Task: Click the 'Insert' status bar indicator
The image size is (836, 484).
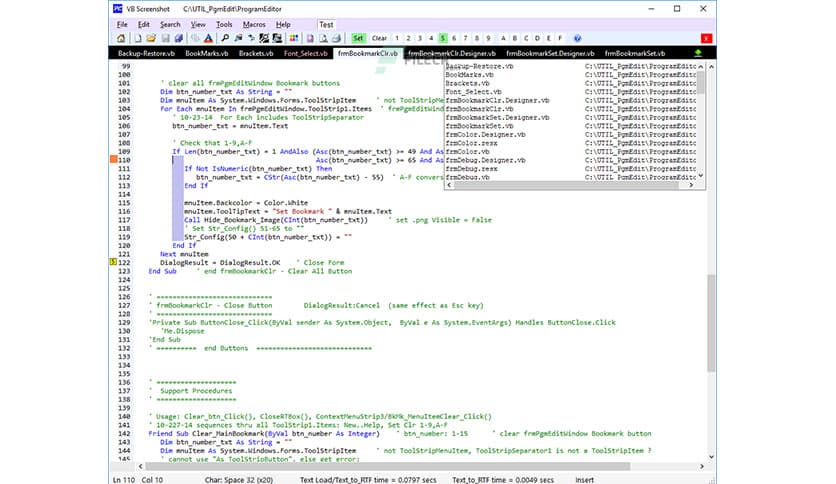Action: [584, 480]
